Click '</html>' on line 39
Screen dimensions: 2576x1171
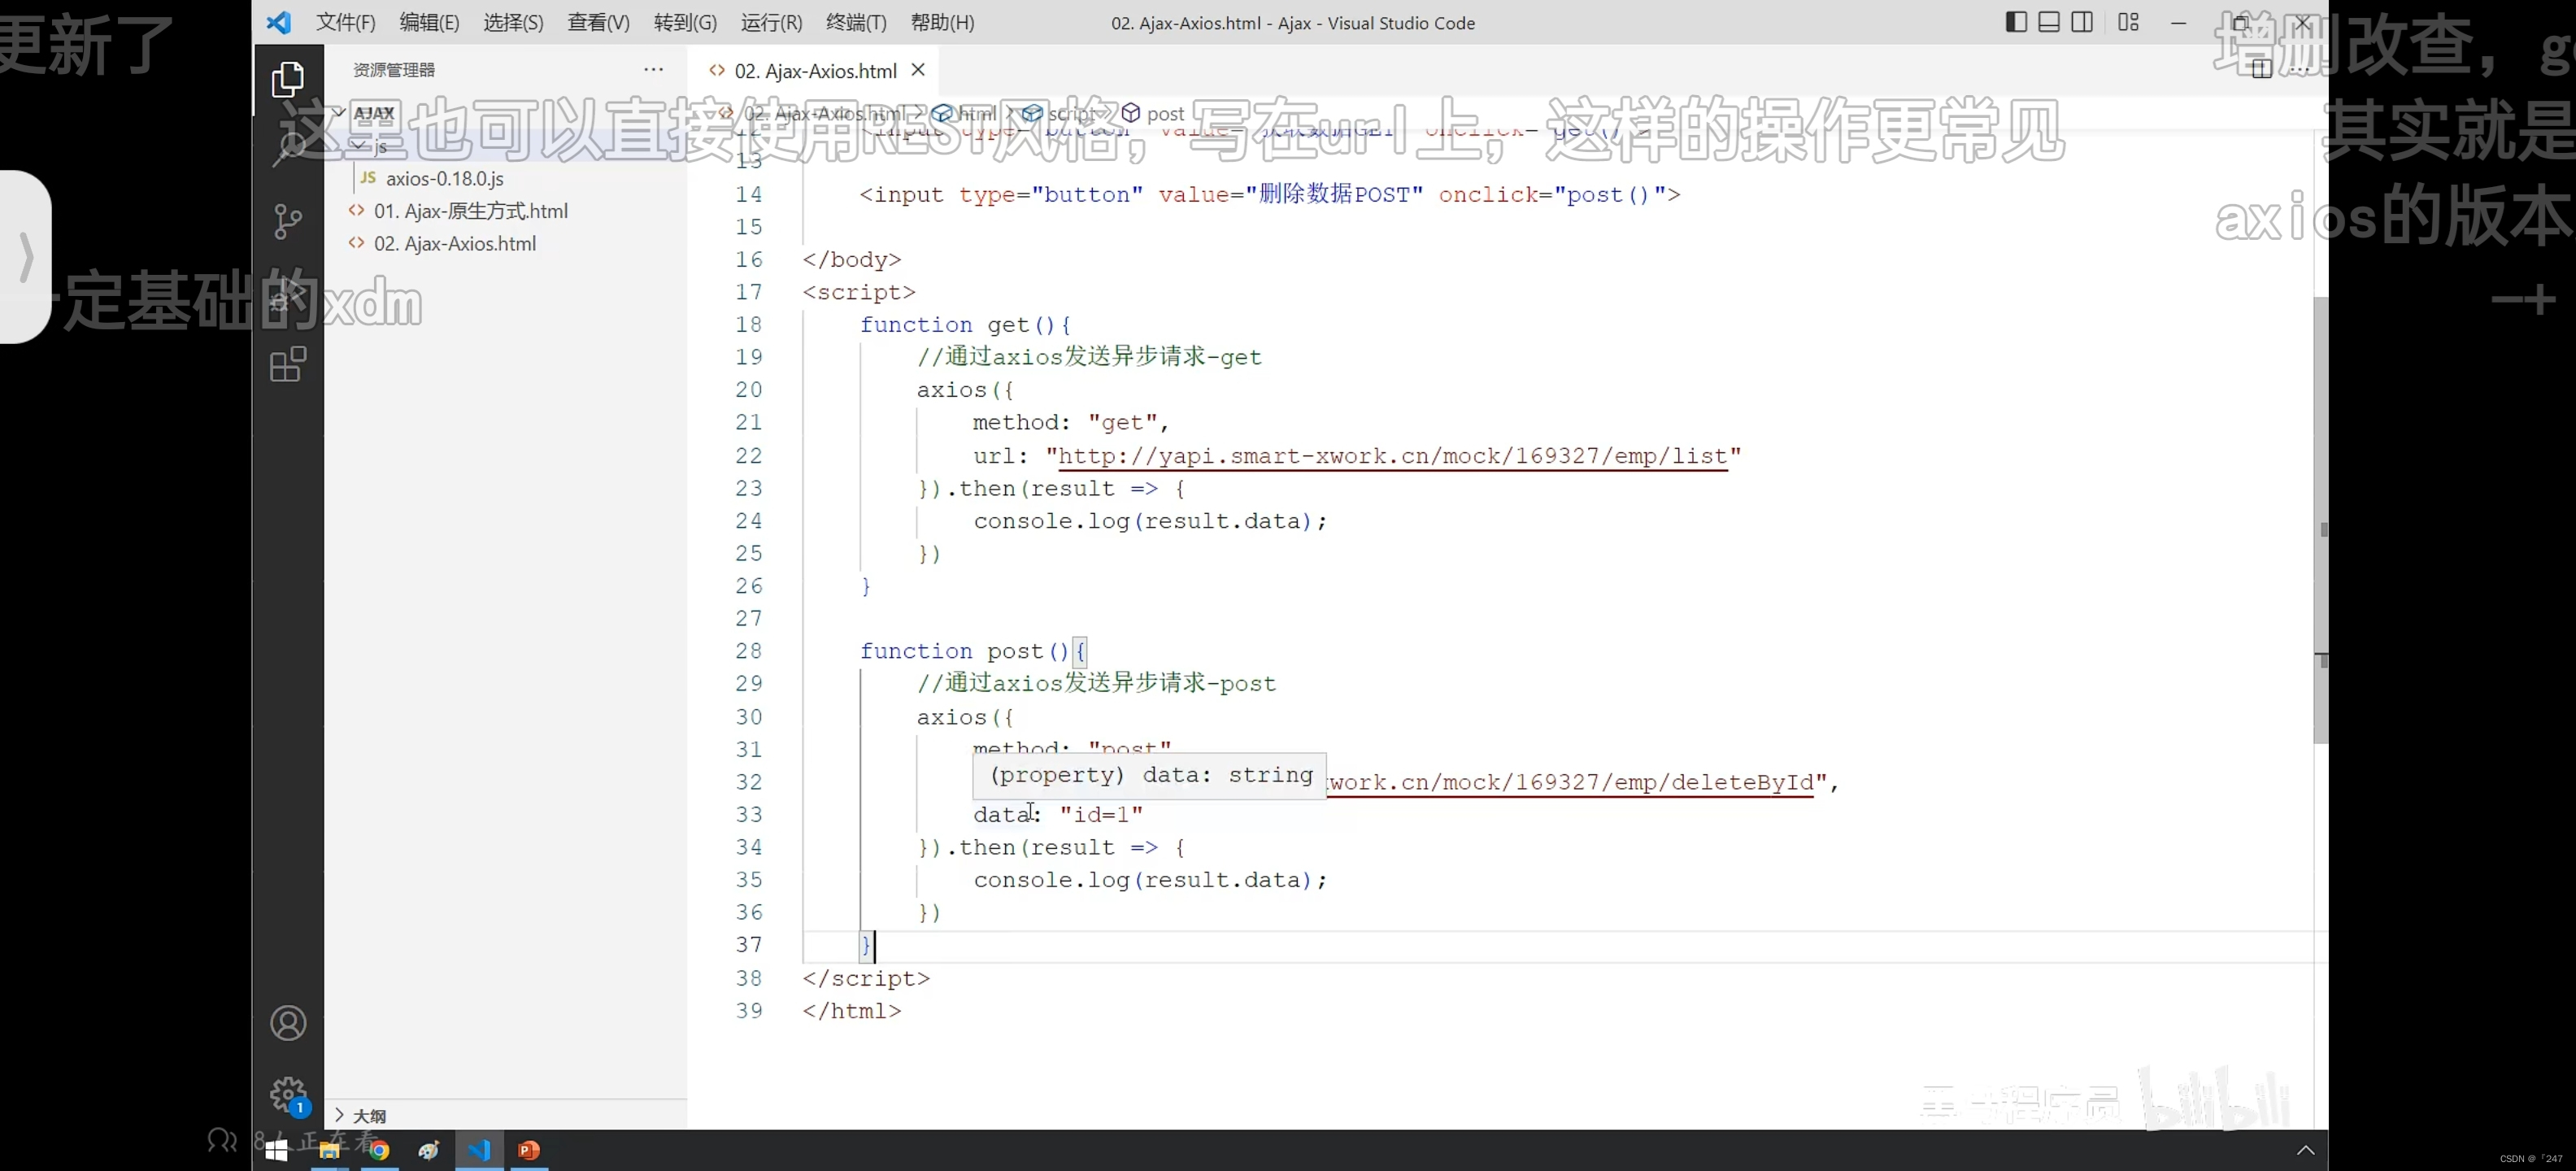(x=852, y=1011)
